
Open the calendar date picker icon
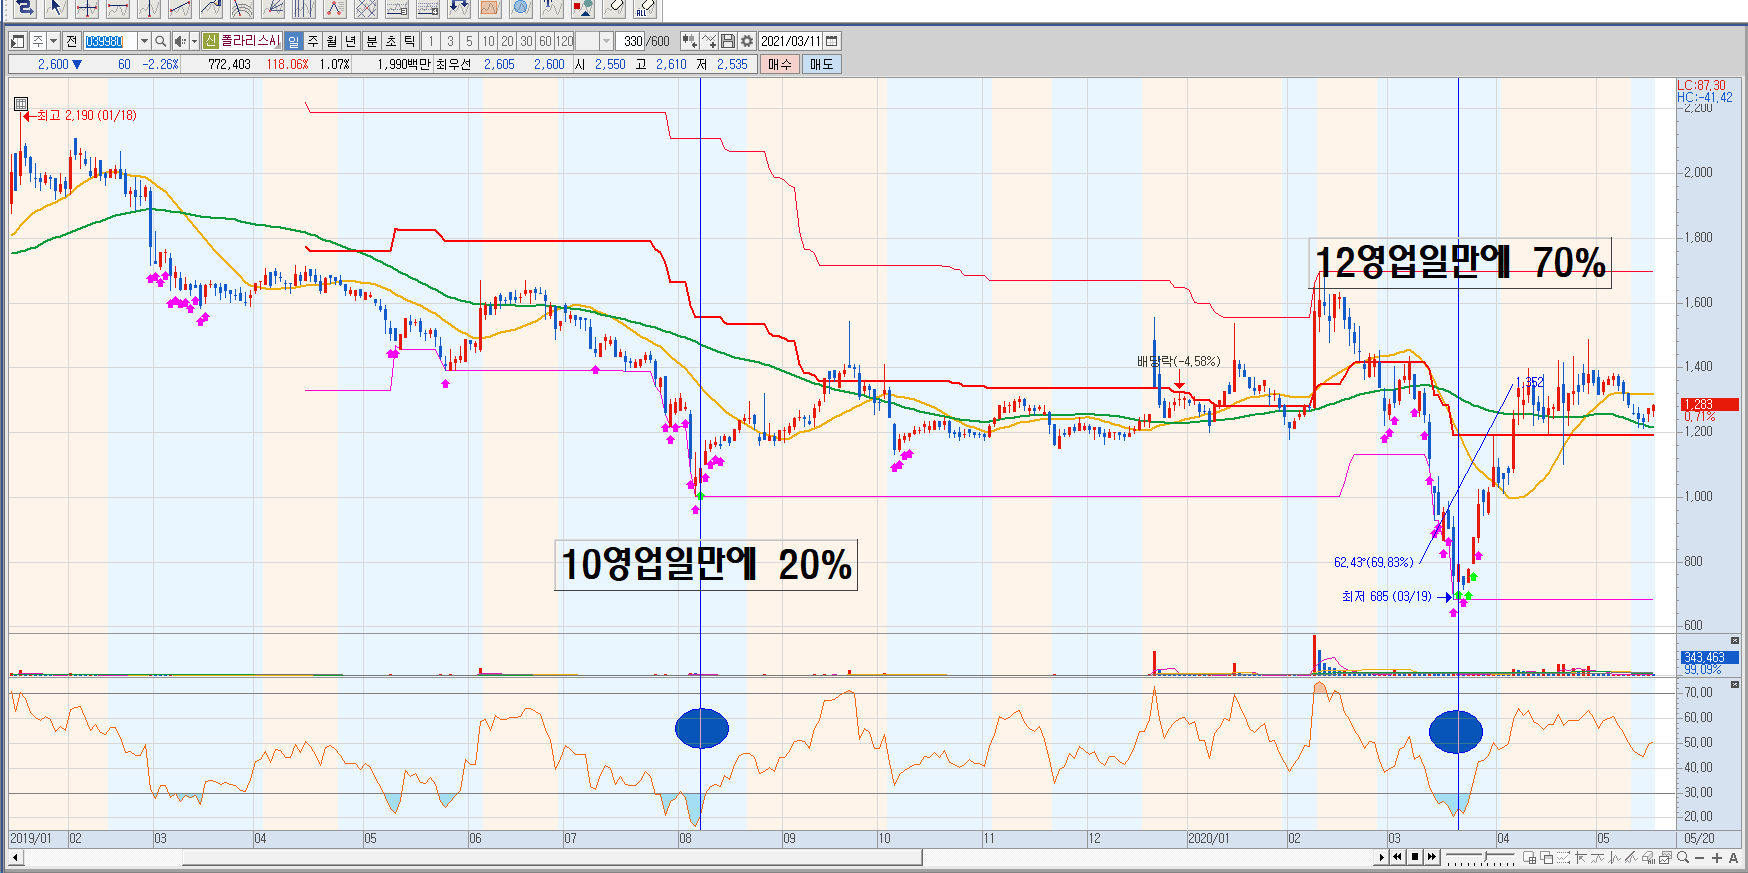832,41
